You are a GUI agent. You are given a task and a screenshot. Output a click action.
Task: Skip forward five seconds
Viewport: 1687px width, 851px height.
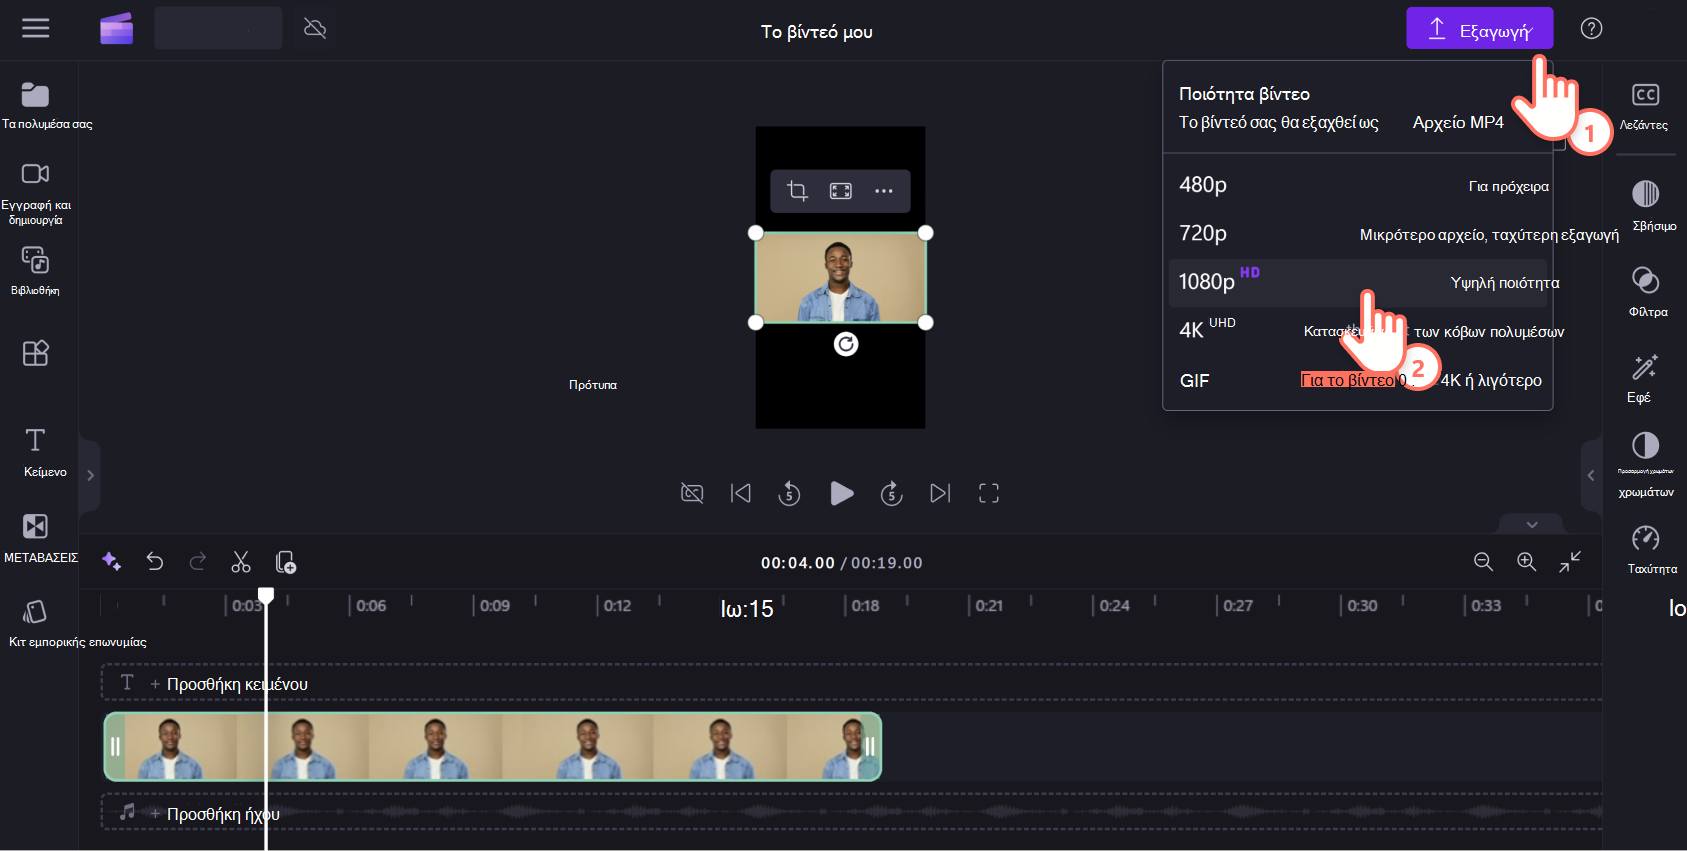(x=891, y=493)
